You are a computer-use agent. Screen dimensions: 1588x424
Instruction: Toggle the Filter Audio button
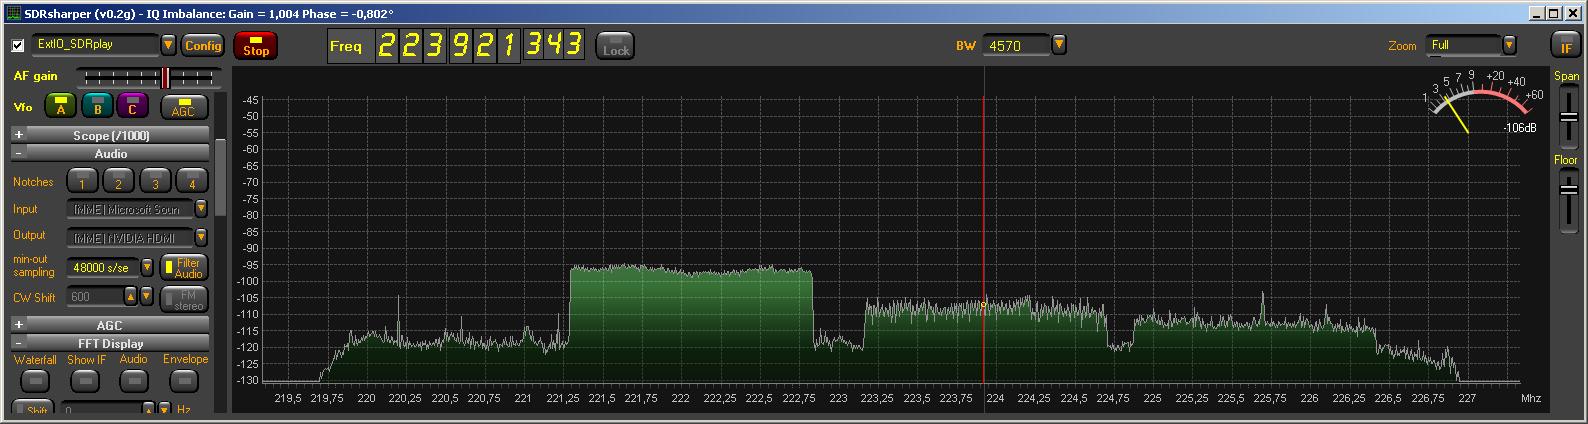185,268
